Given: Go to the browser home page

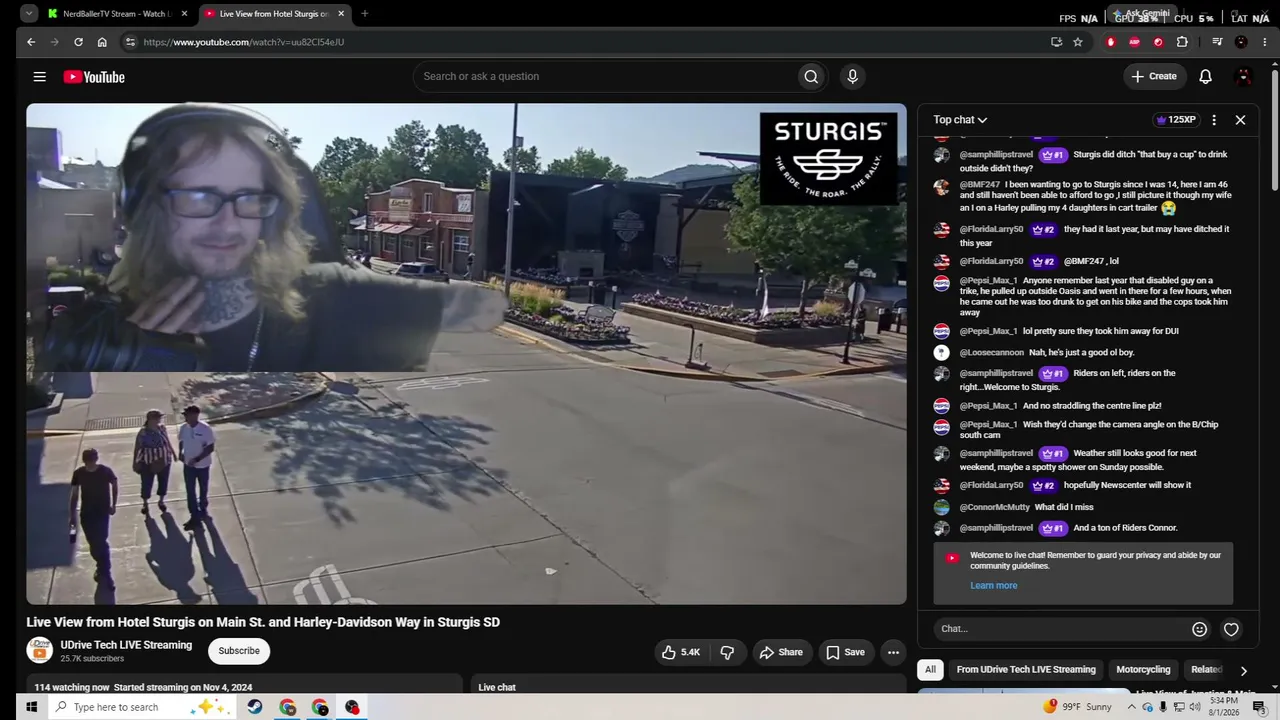Looking at the screenshot, I should coord(102,42).
